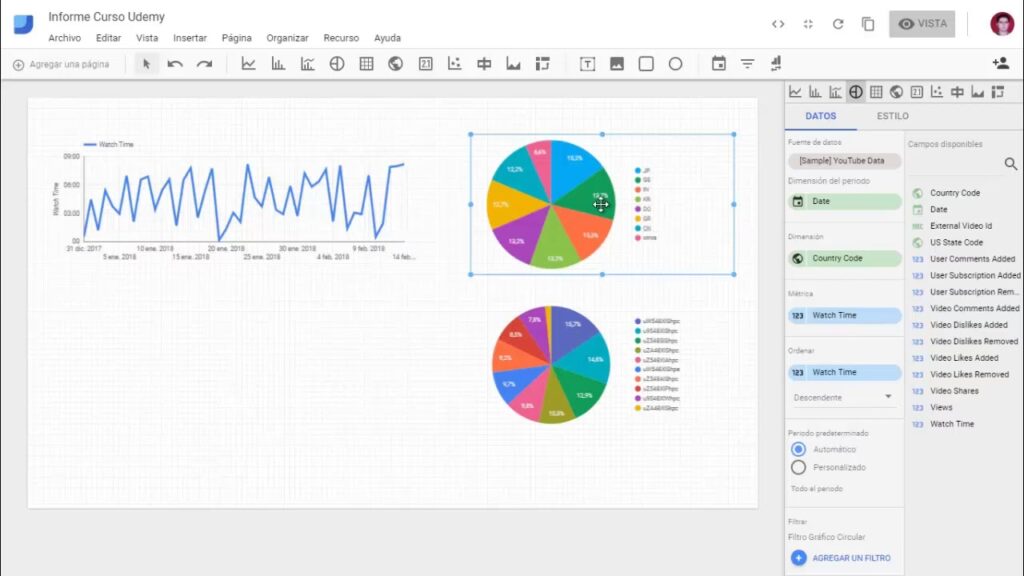
Task: Click the undo arrow
Action: (x=175, y=64)
